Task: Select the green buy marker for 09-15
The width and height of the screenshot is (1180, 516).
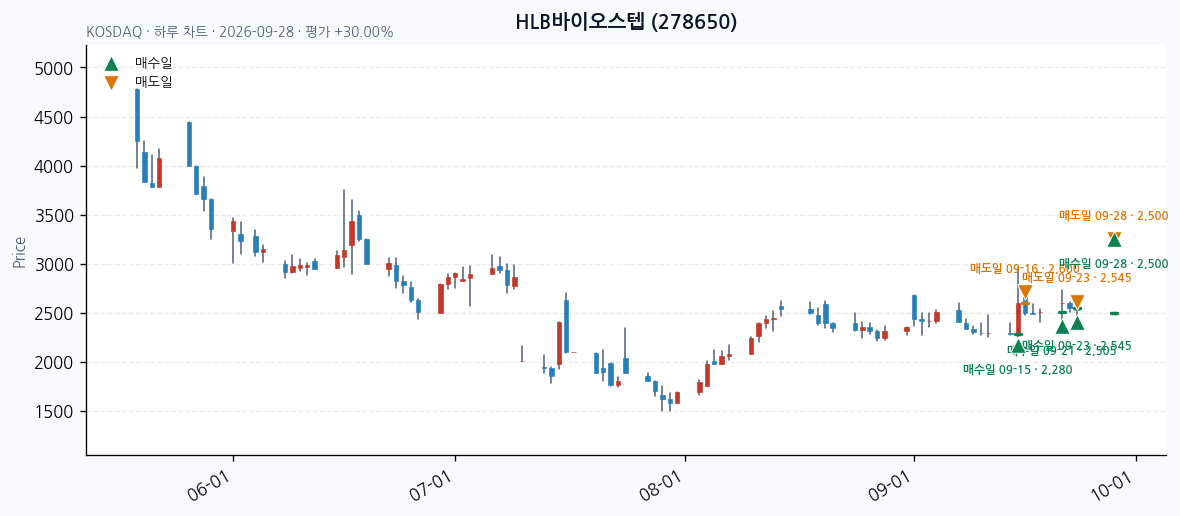Action: point(1018,346)
